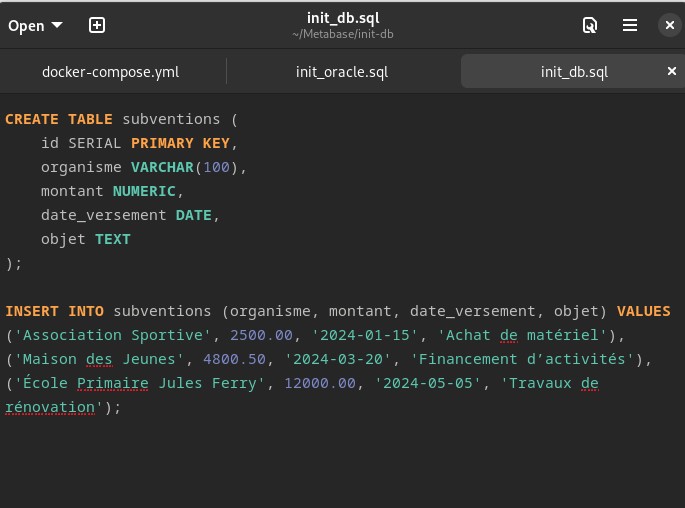The image size is (685, 508).
Task: Click the init_db.sql title in header bar
Action: click(x=342, y=18)
